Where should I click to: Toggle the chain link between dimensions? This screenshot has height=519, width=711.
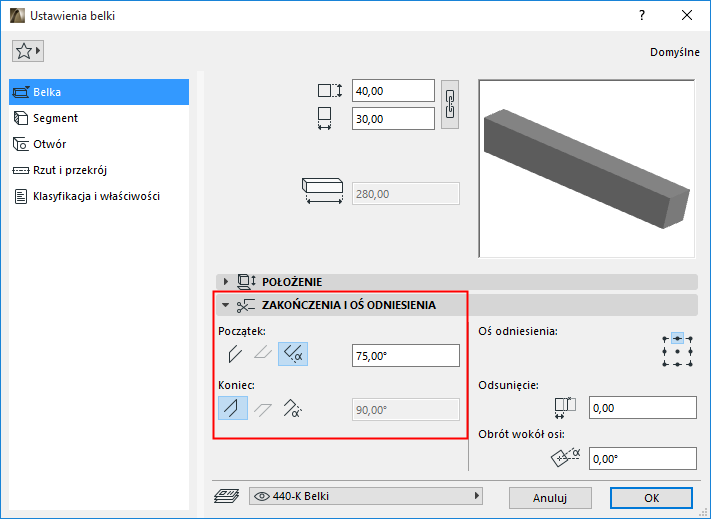pyautogui.click(x=450, y=105)
